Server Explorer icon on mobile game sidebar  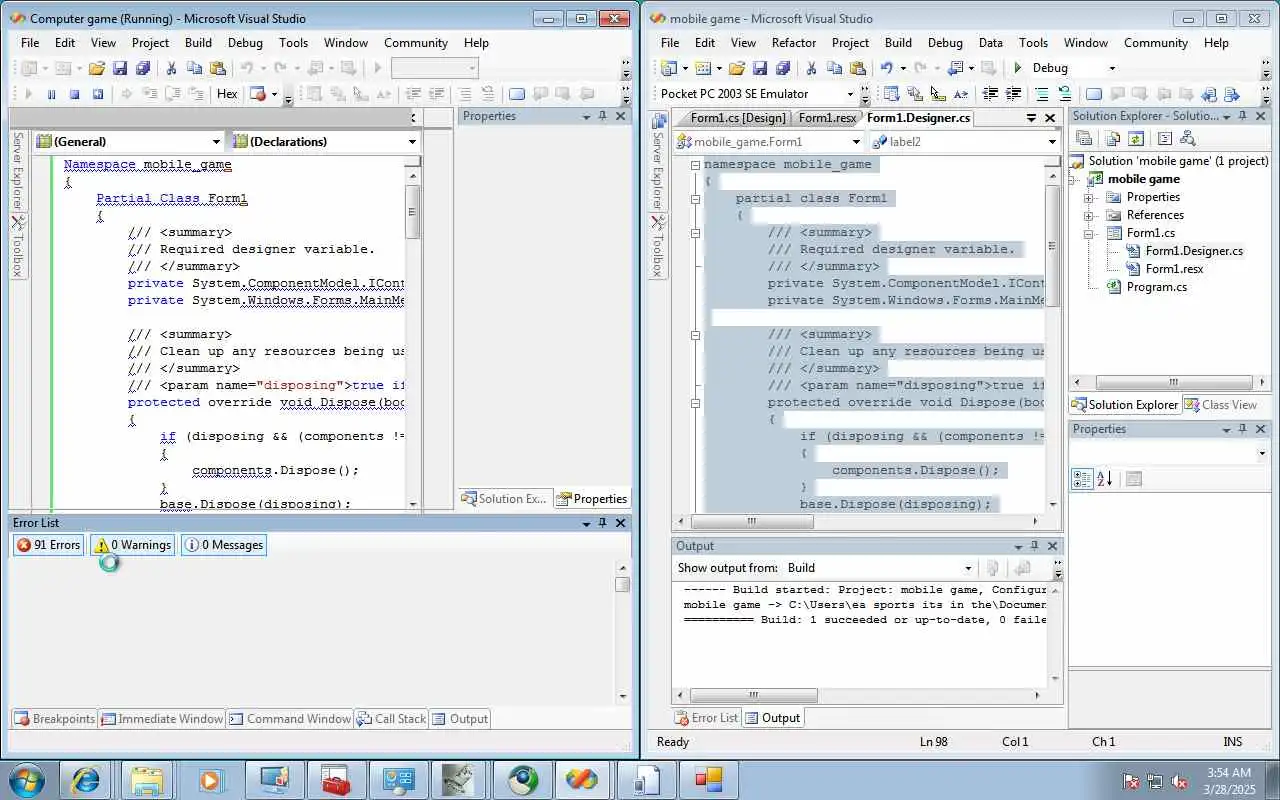tap(658, 123)
